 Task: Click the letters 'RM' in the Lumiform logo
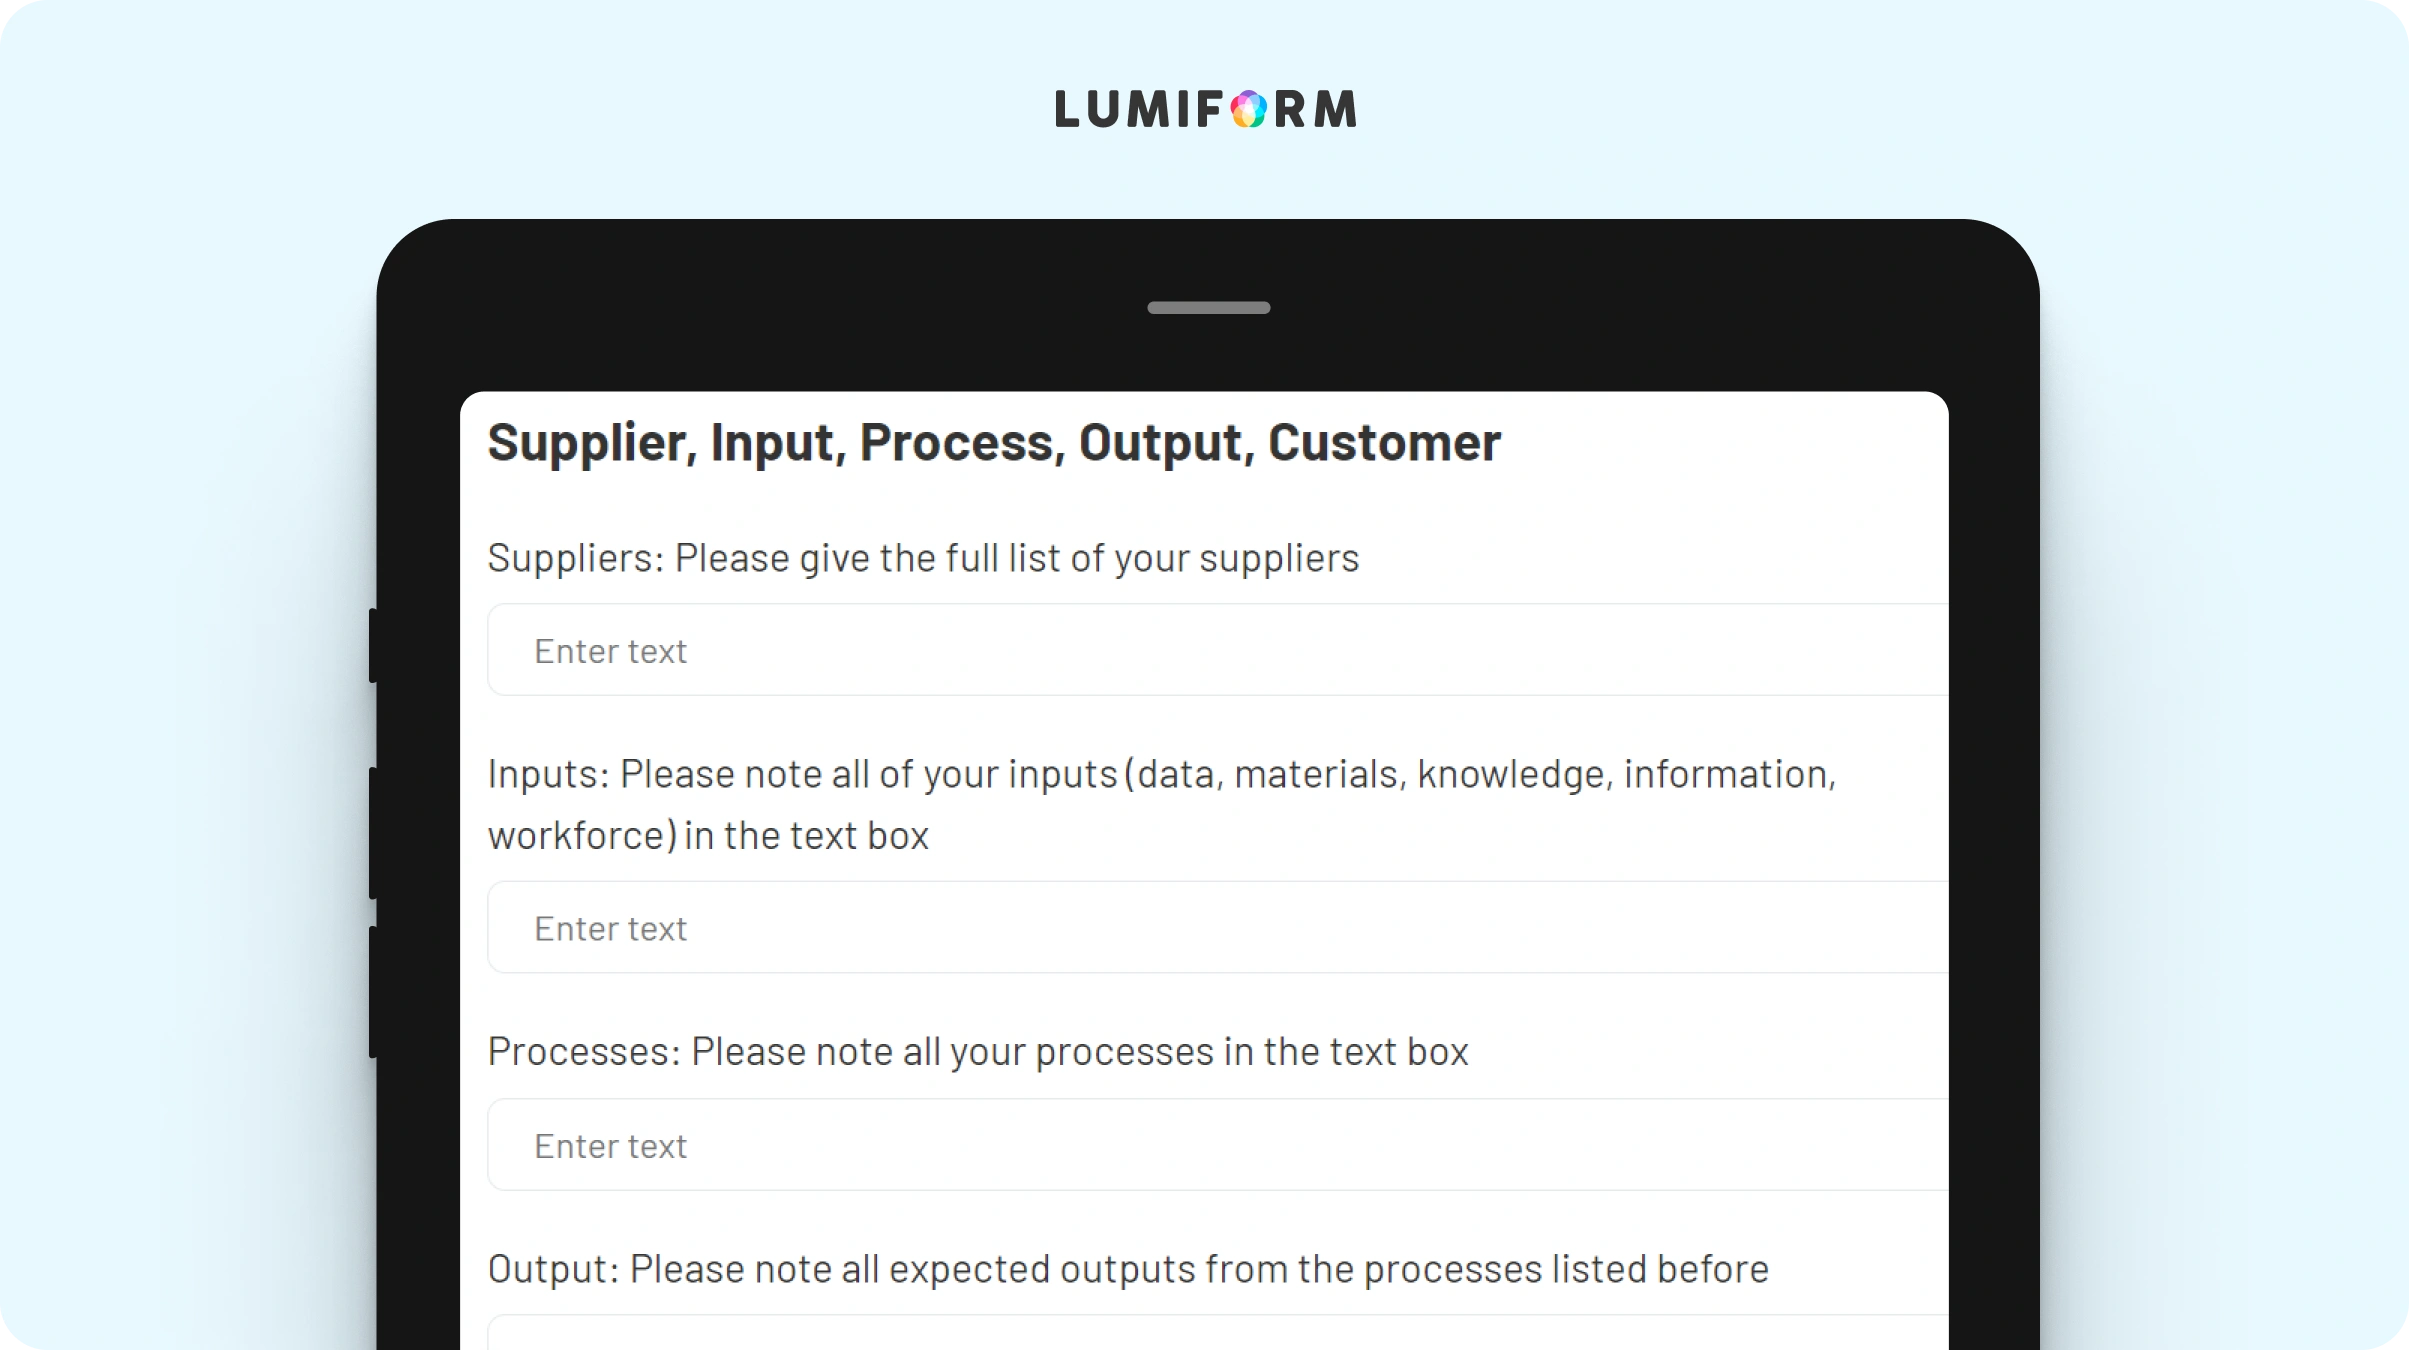pyautogui.click(x=1315, y=109)
